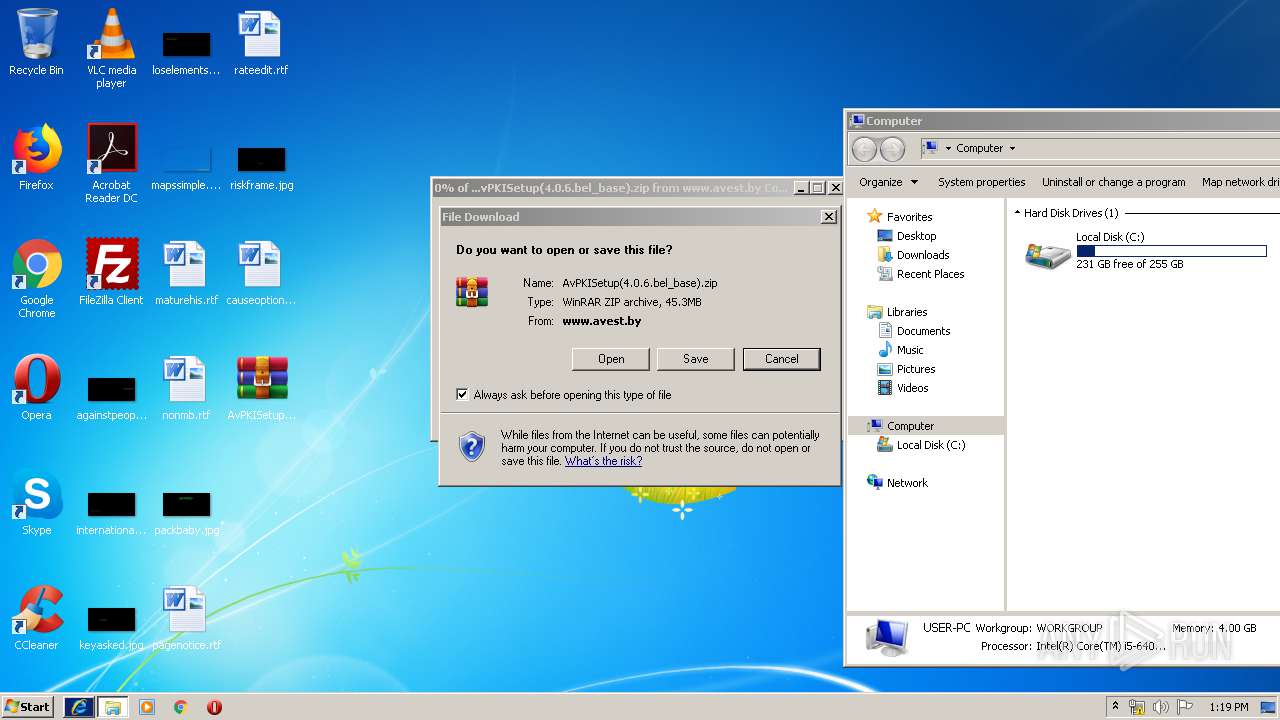Minimize the download progress window
This screenshot has width=1280, height=720.
pyautogui.click(x=800, y=188)
